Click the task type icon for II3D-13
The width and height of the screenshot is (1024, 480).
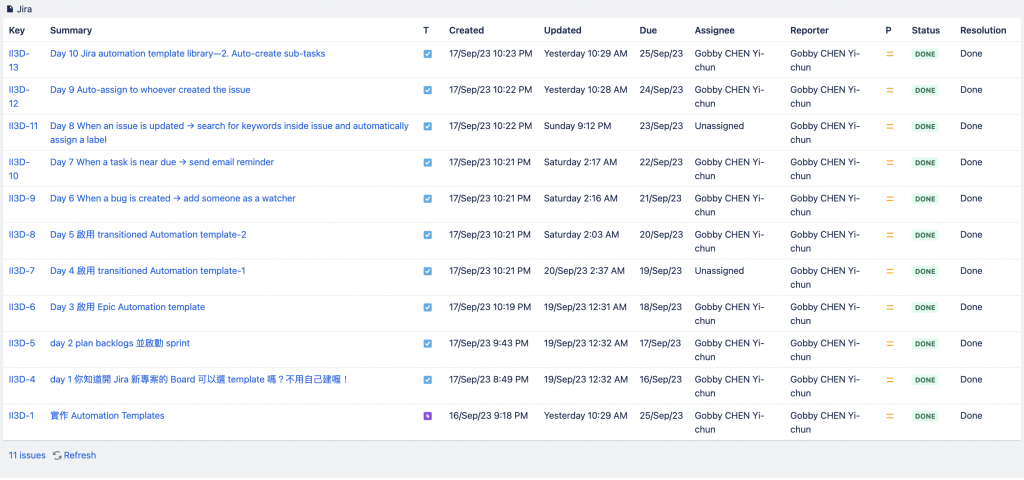428,54
